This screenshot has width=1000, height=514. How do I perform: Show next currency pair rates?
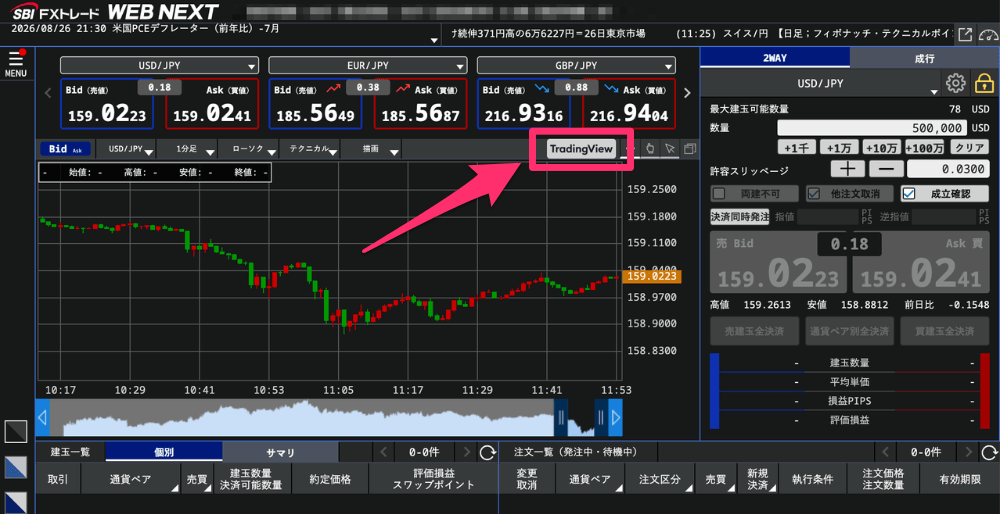coord(687,93)
